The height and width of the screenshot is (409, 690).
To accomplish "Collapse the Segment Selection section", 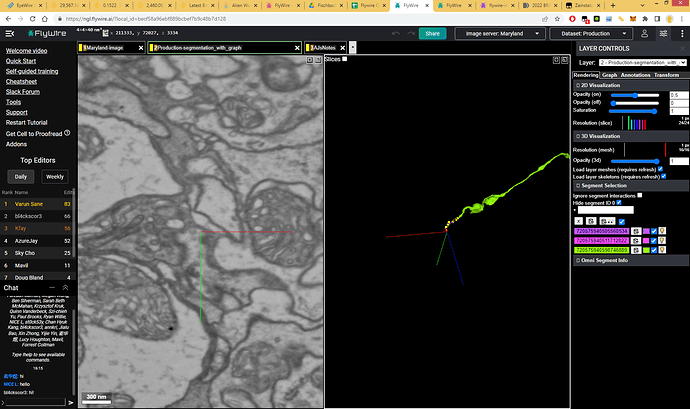I will pyautogui.click(x=631, y=186).
